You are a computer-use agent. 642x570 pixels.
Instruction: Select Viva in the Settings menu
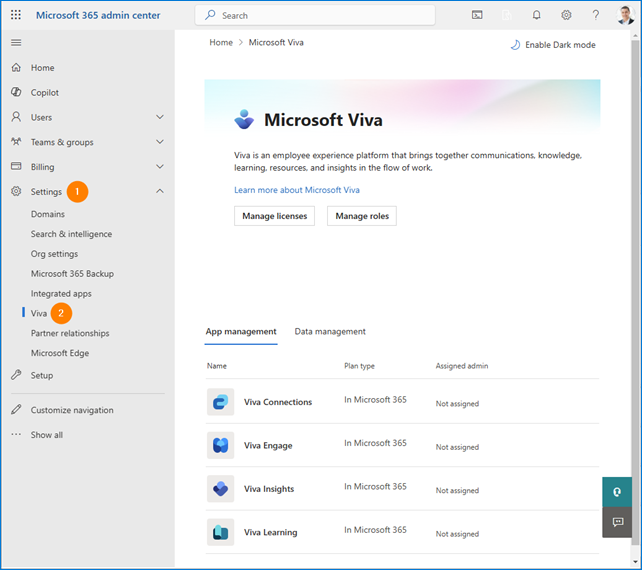point(39,313)
